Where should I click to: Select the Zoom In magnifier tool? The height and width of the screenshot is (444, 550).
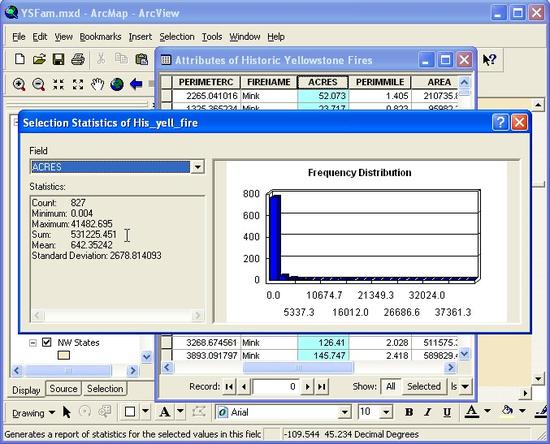coord(19,85)
